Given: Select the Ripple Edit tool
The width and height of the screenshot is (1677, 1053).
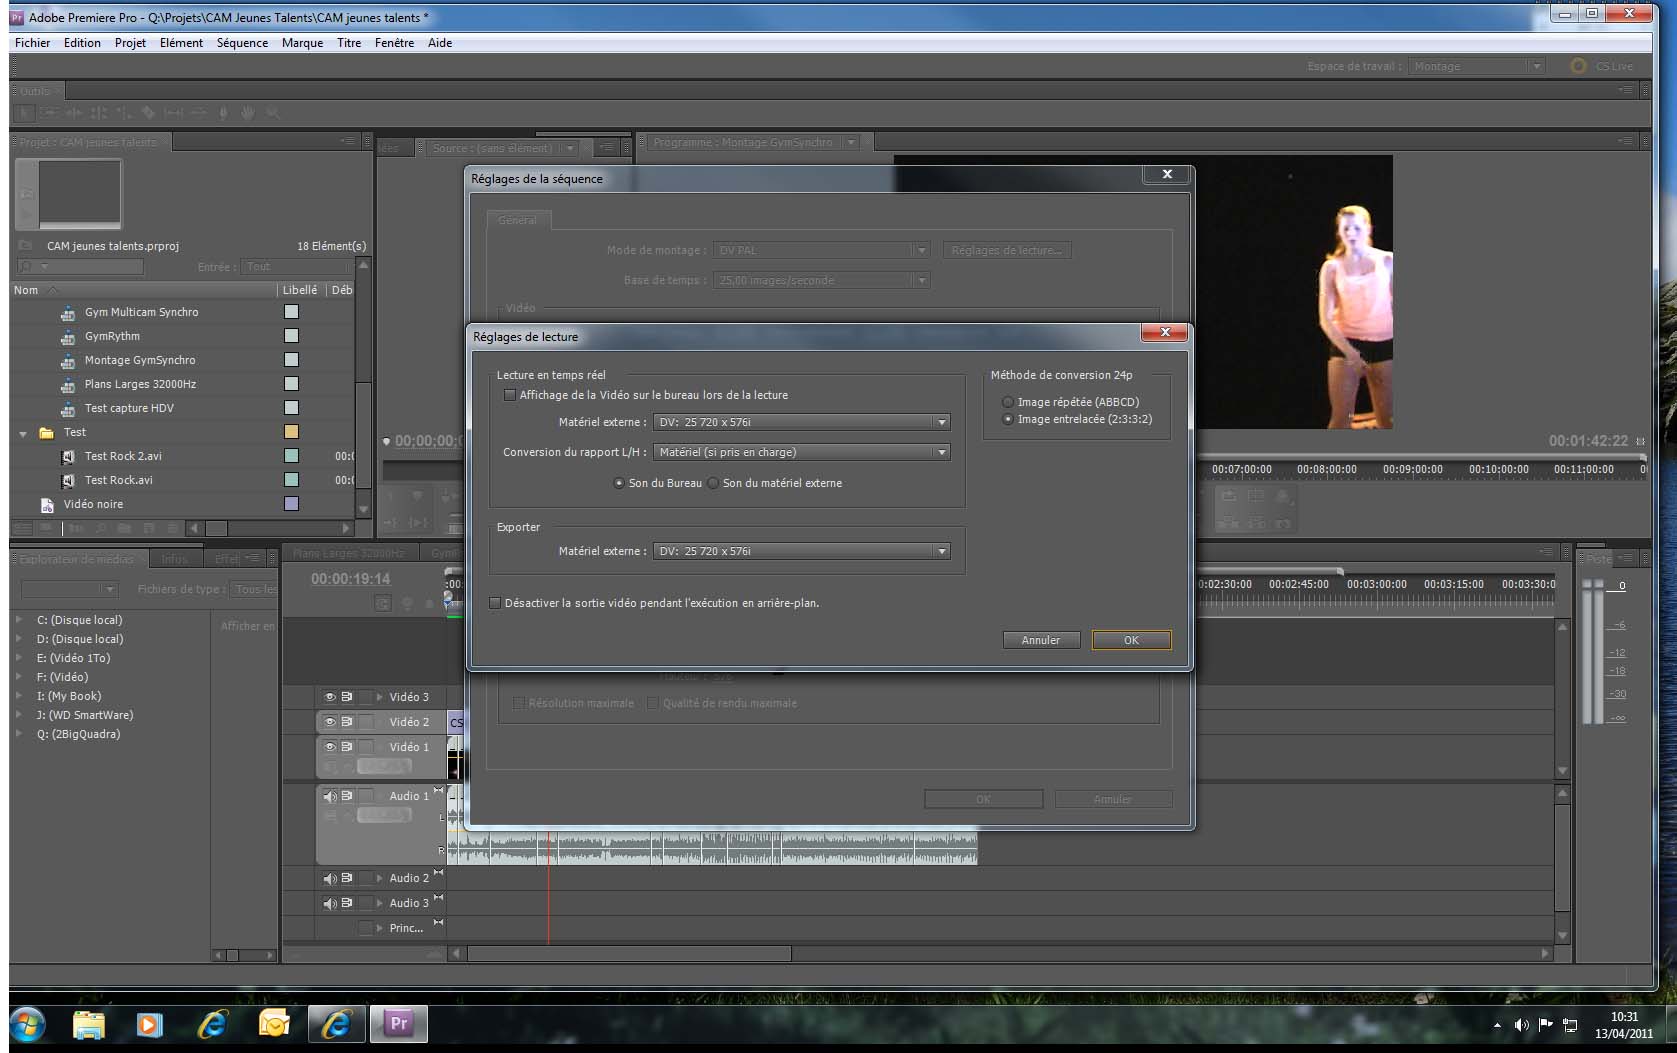Looking at the screenshot, I should [x=73, y=113].
